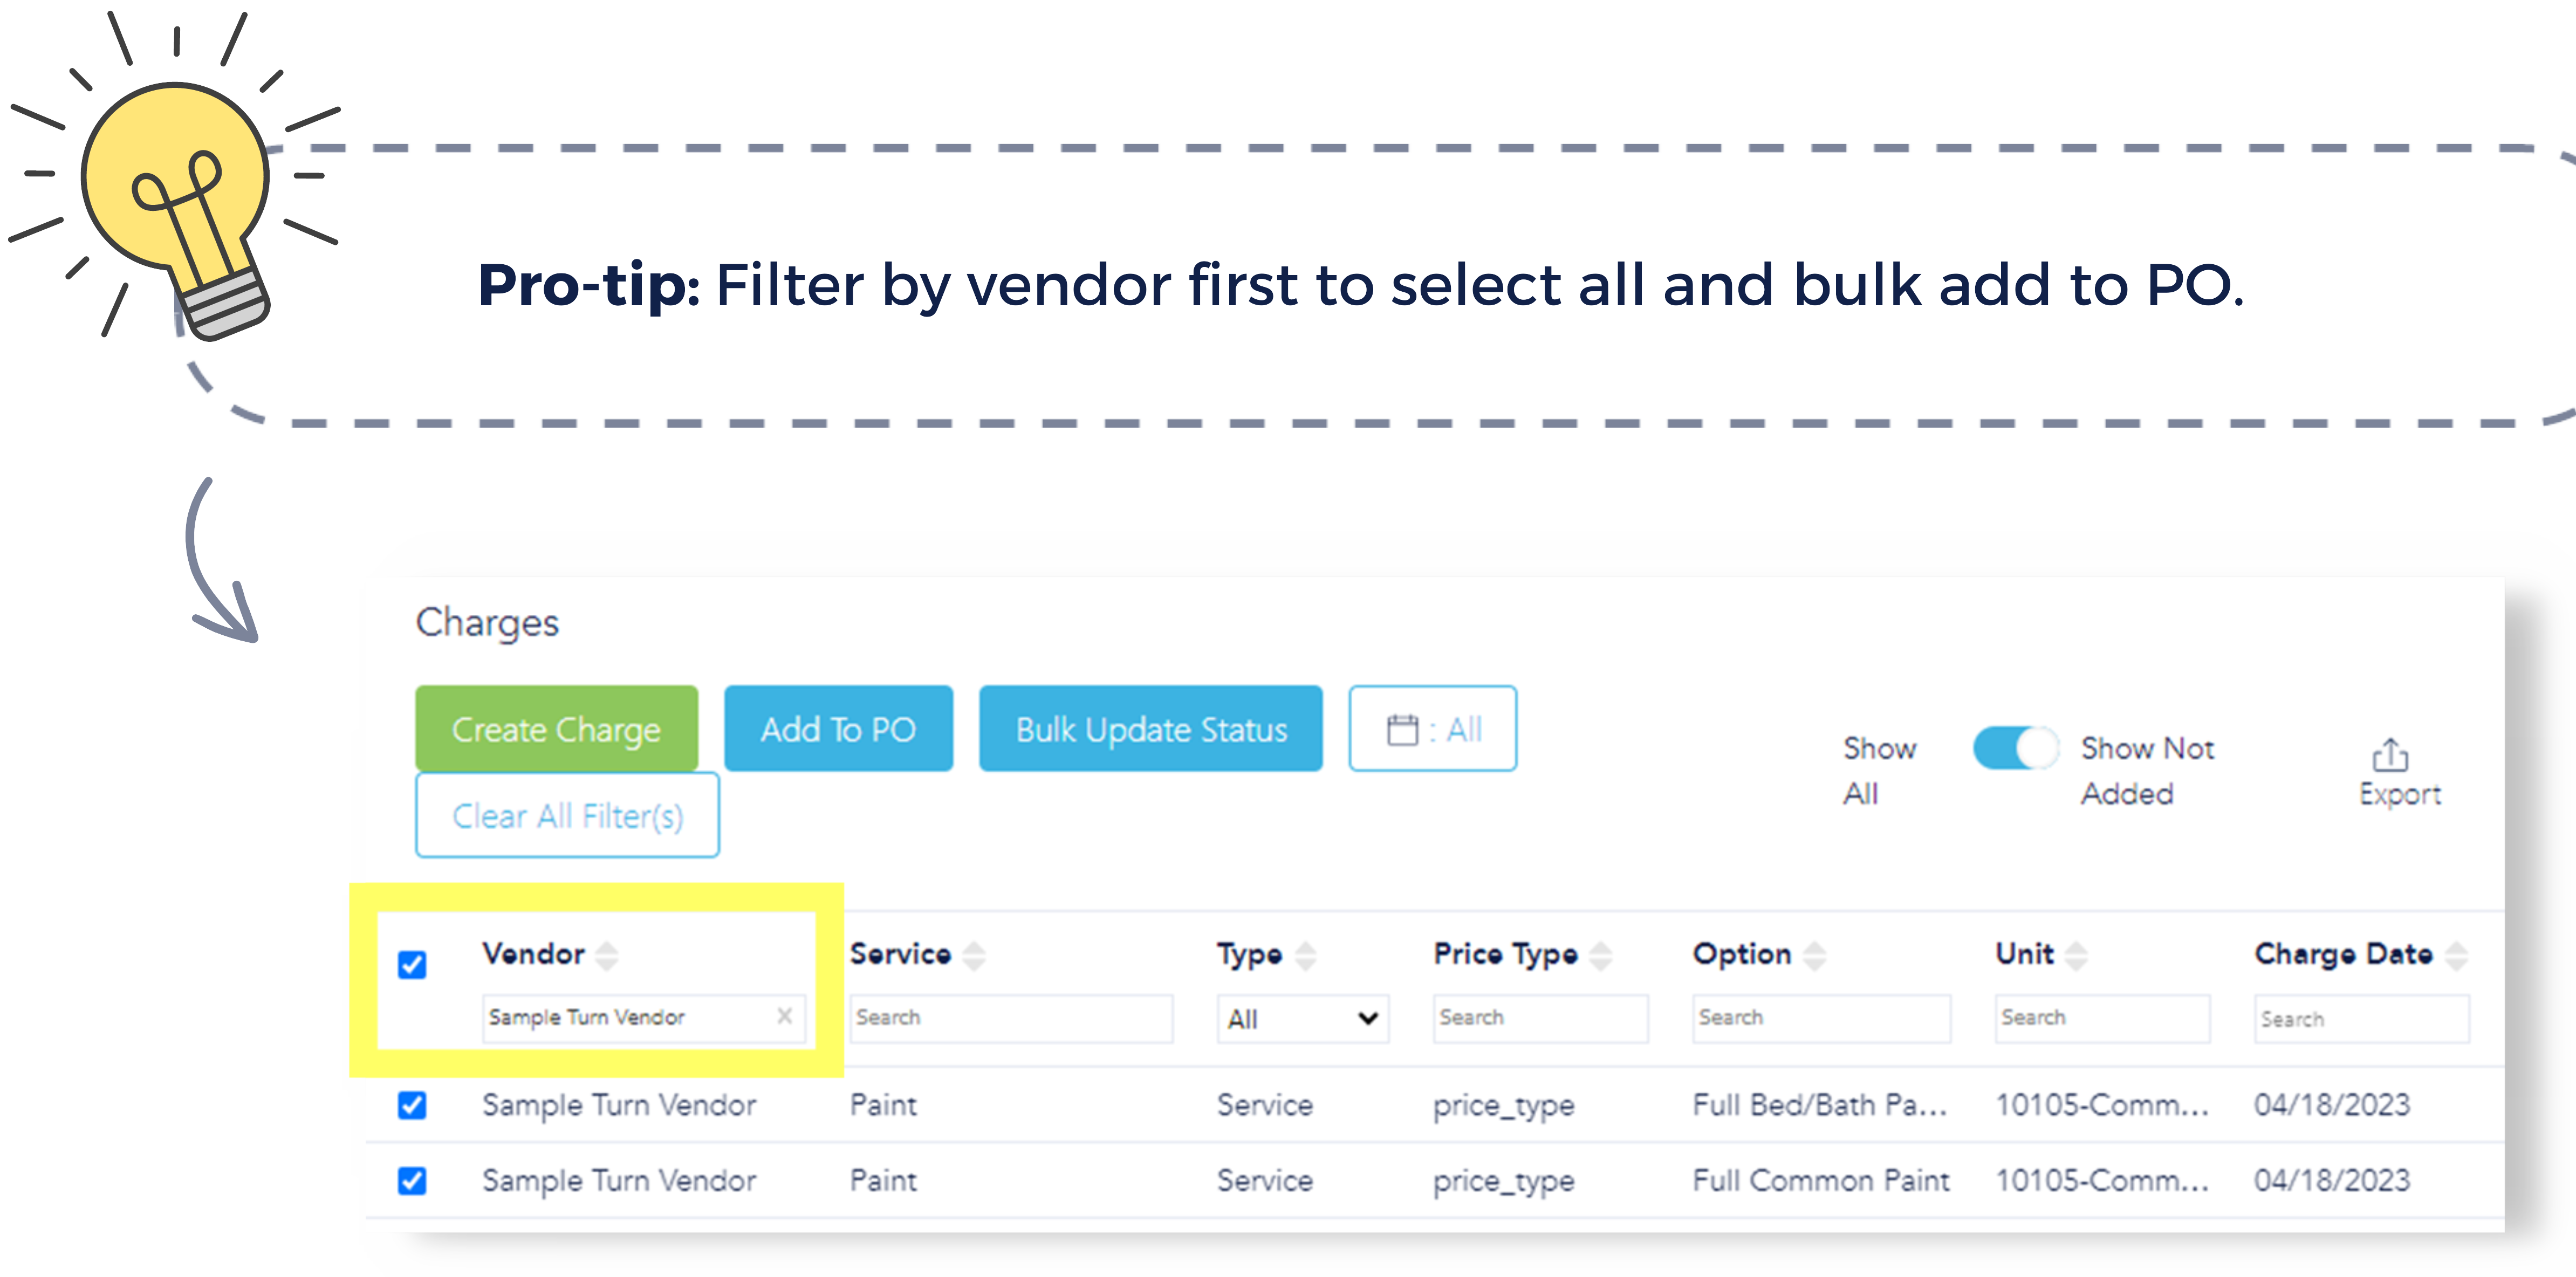Click the green Create Charge button
Viewport: 2576px width, 1277px height.
(x=556, y=729)
